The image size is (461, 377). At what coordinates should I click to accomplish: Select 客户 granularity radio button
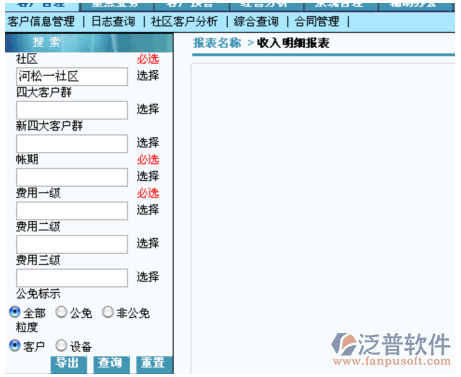(15, 346)
